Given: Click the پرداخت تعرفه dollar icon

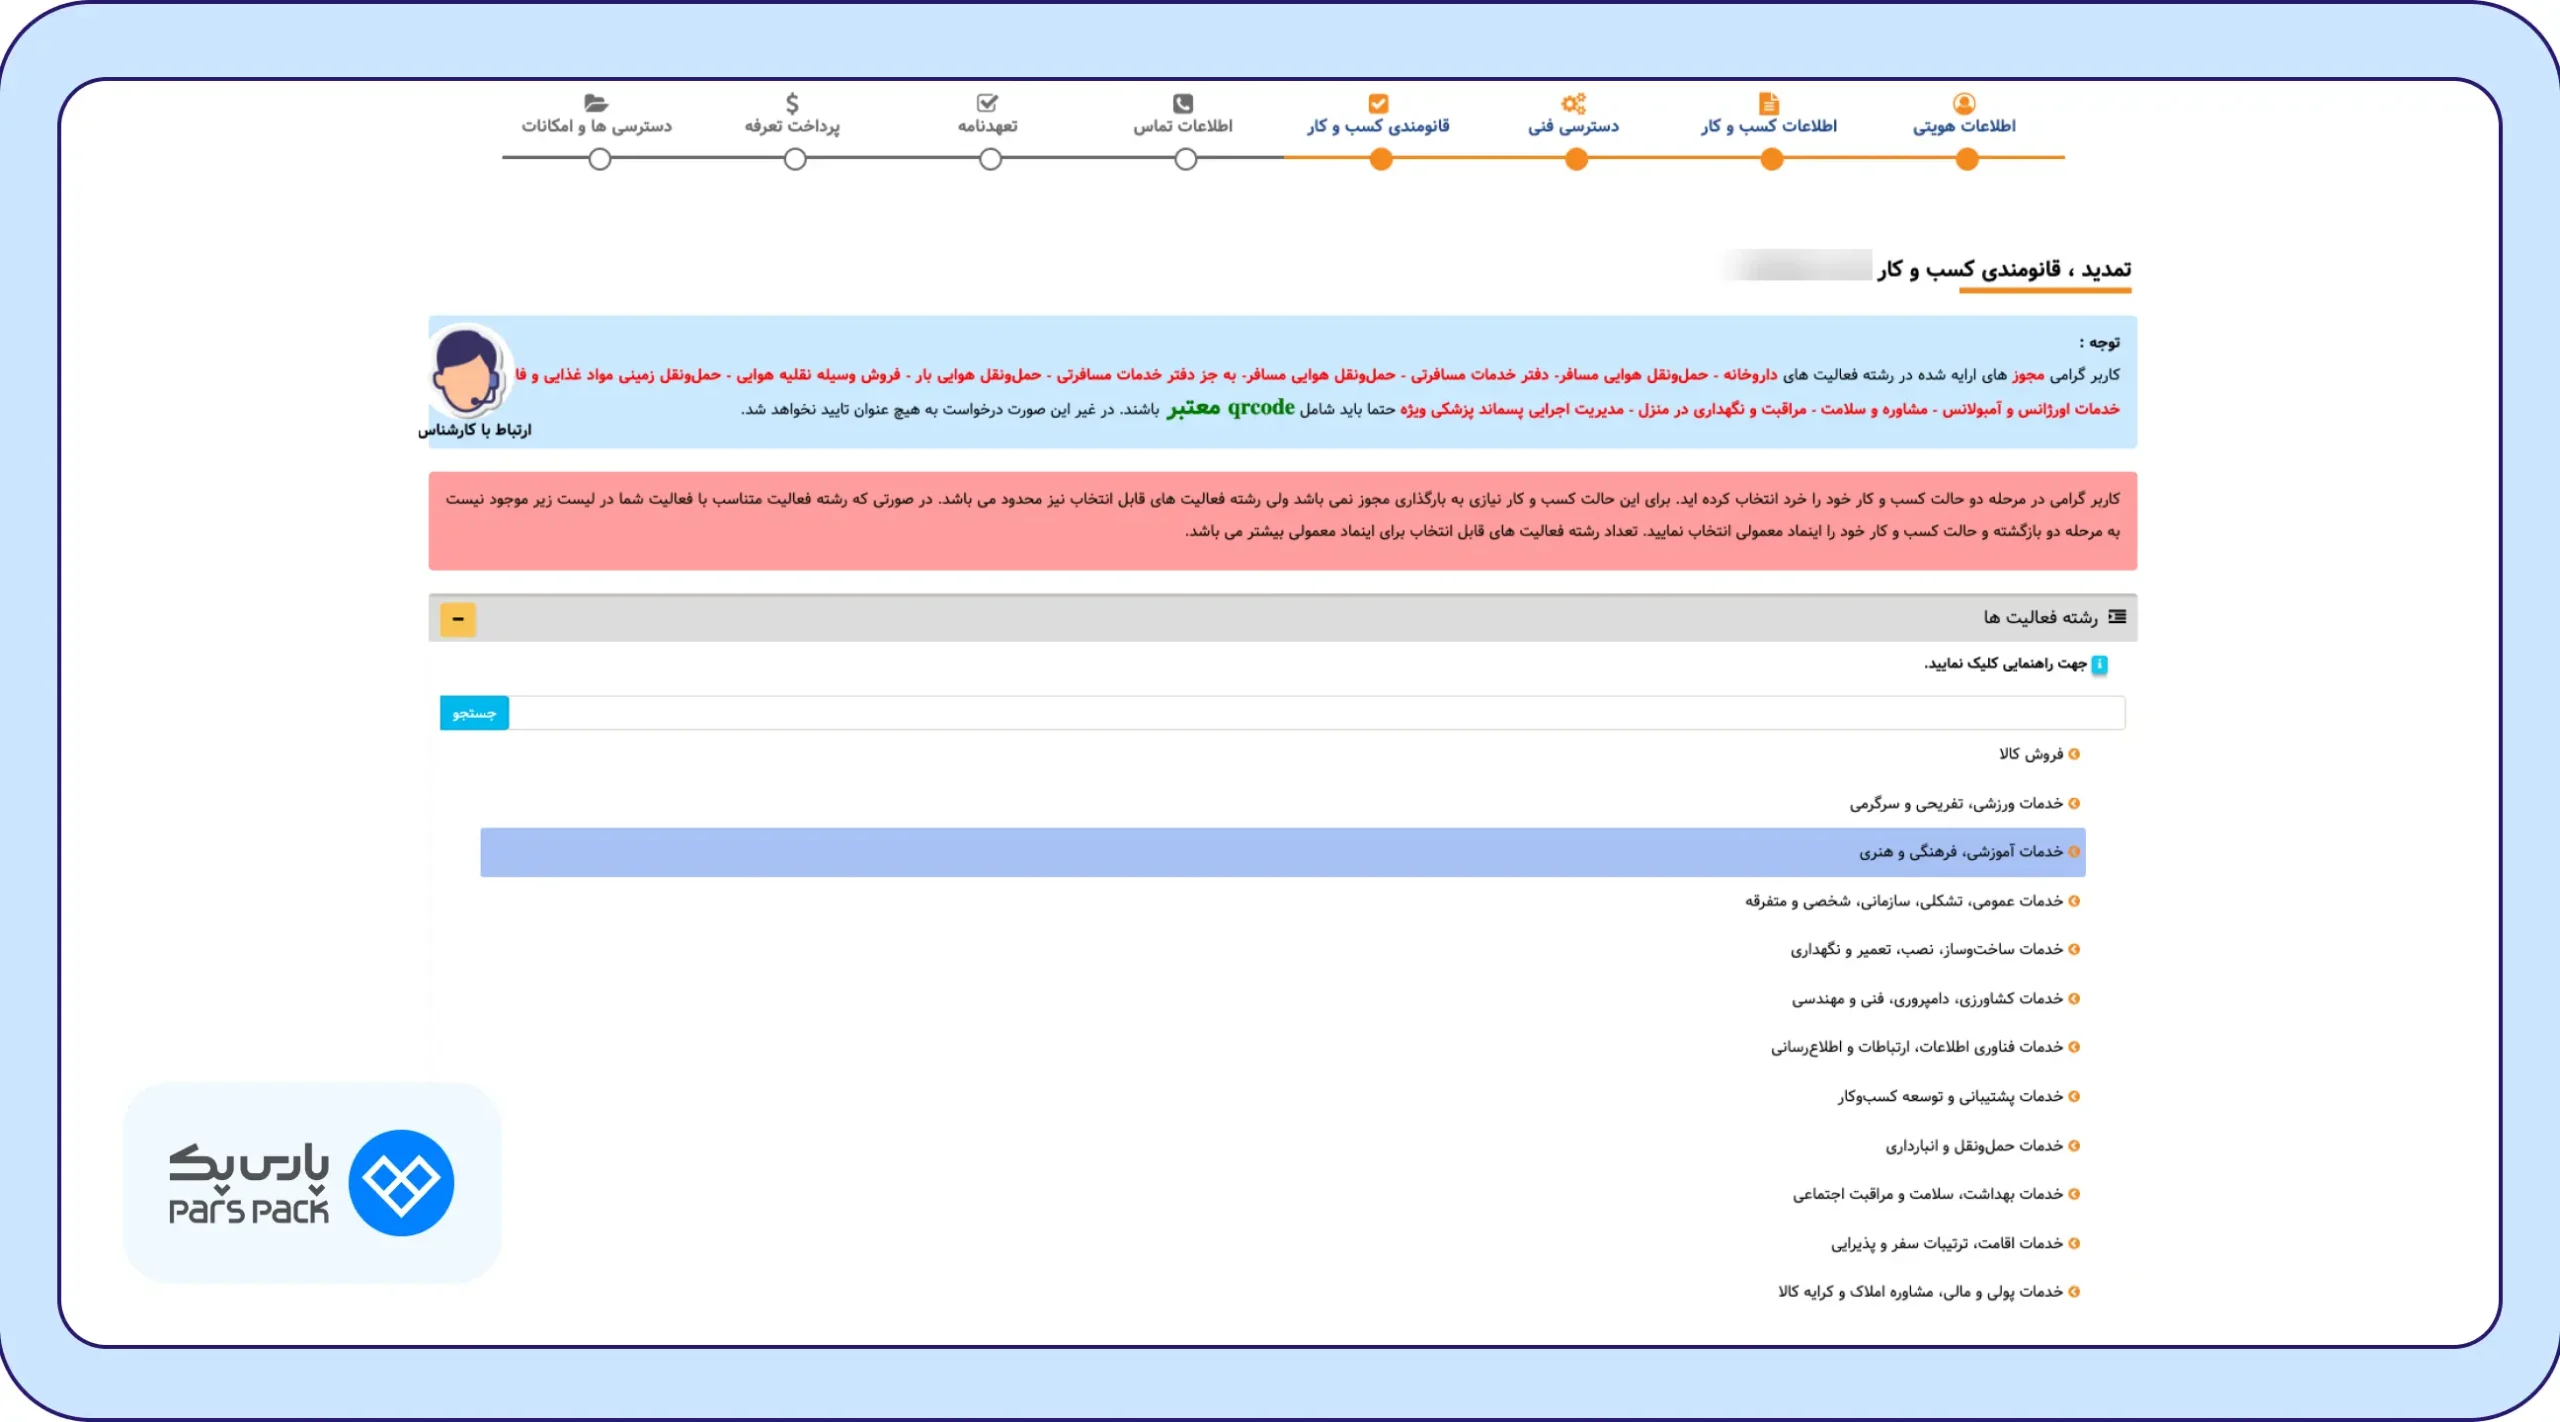Looking at the screenshot, I should click(792, 103).
